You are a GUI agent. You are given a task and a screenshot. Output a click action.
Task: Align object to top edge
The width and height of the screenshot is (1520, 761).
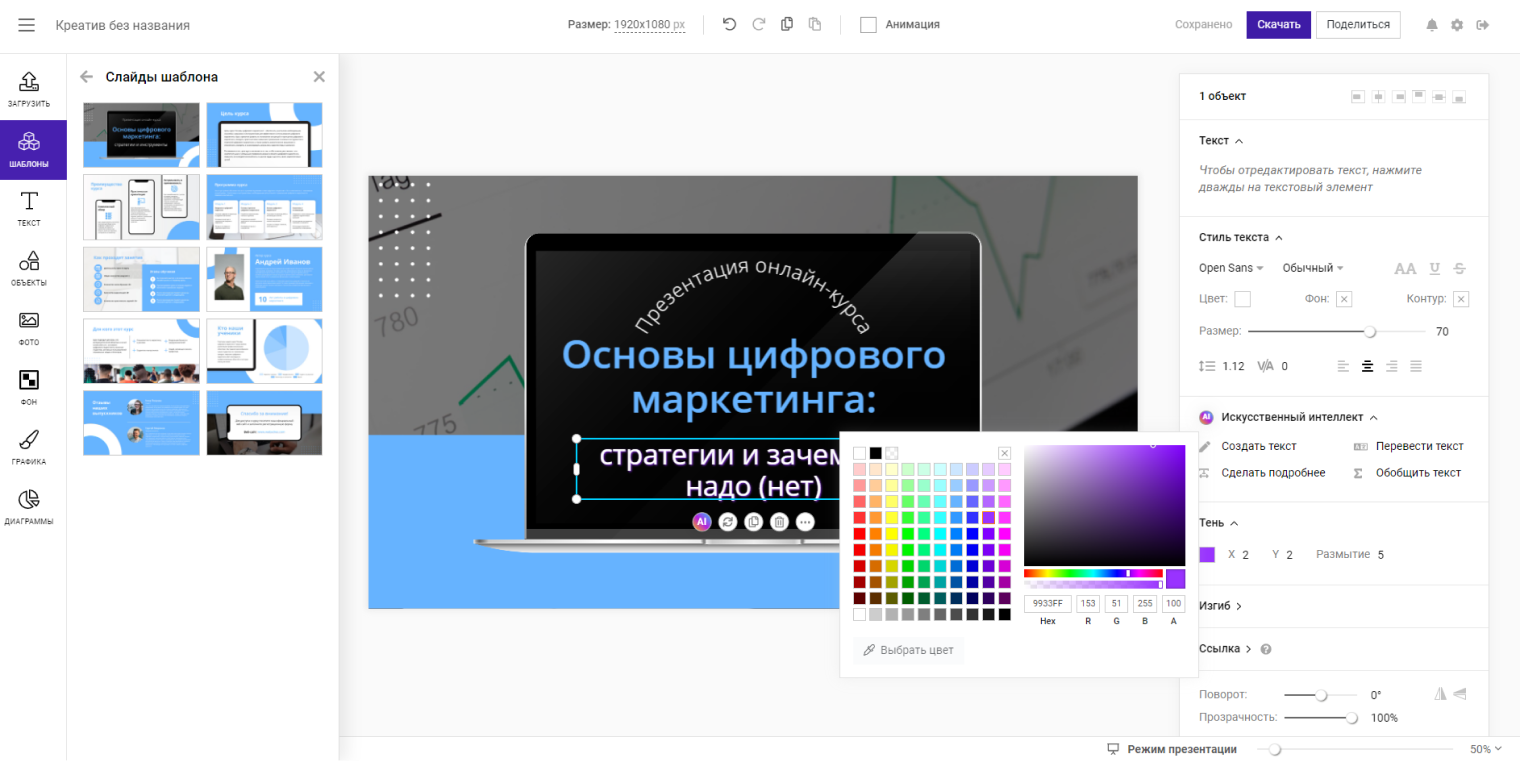tap(1418, 97)
